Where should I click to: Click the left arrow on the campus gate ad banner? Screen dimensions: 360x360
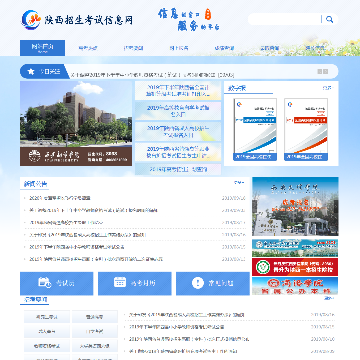coord(254,207)
